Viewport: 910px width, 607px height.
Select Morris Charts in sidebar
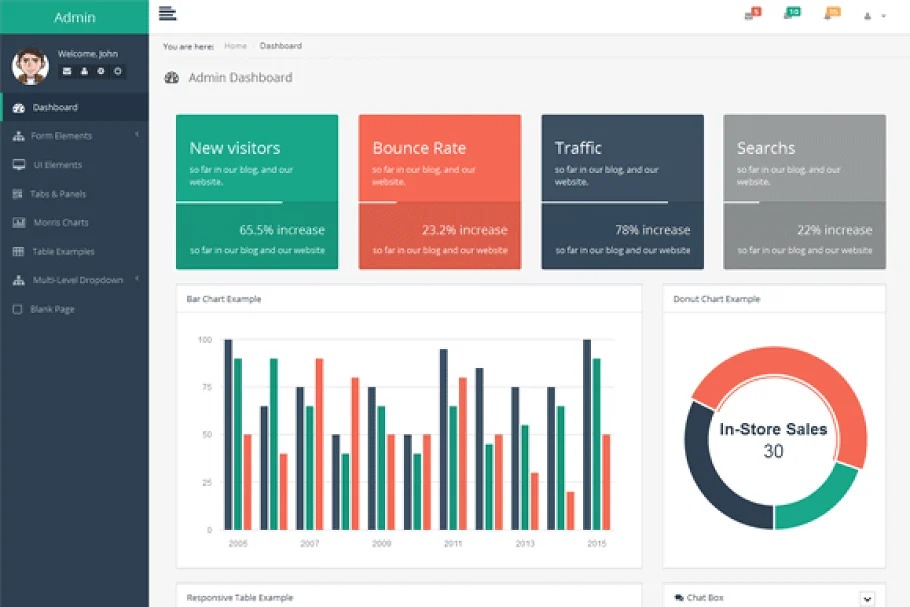click(x=60, y=222)
